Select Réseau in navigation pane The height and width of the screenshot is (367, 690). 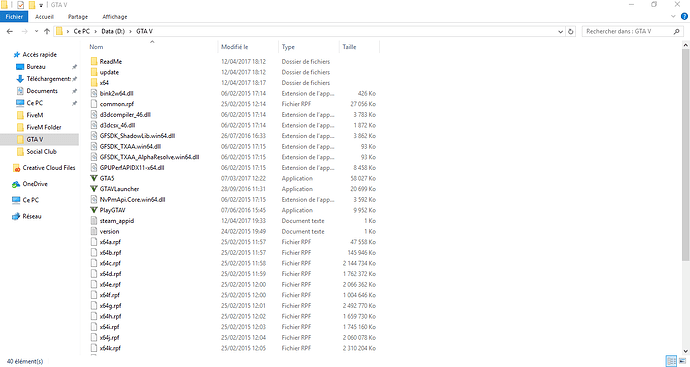tap(32, 217)
